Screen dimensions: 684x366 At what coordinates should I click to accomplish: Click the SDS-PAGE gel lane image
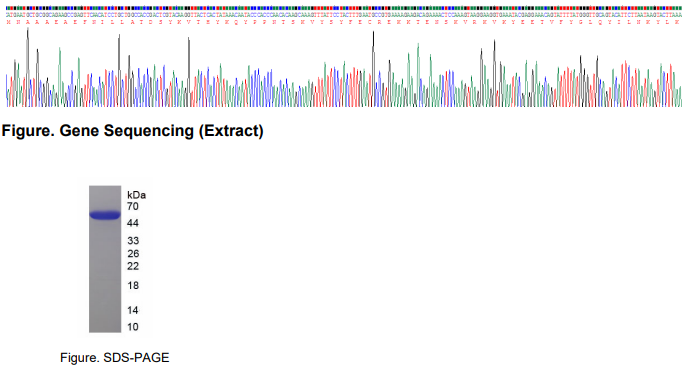tap(105, 259)
